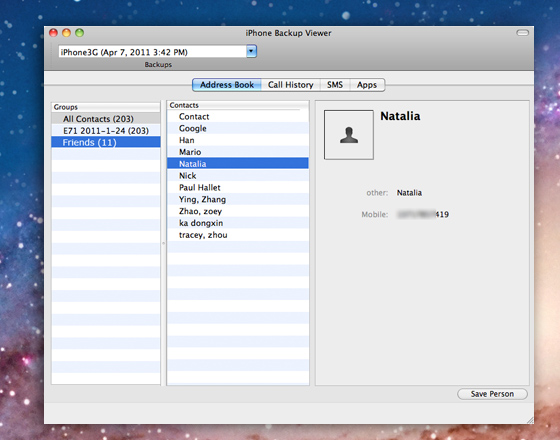Select the Friends (11) group

106,142
